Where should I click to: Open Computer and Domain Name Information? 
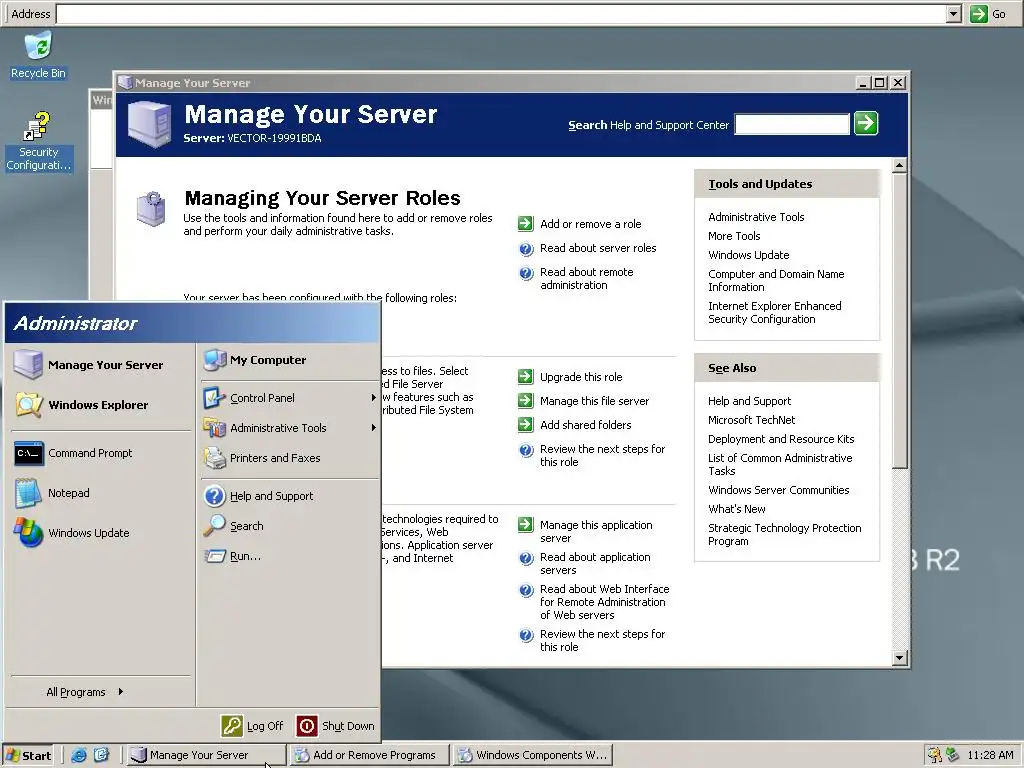pos(776,281)
